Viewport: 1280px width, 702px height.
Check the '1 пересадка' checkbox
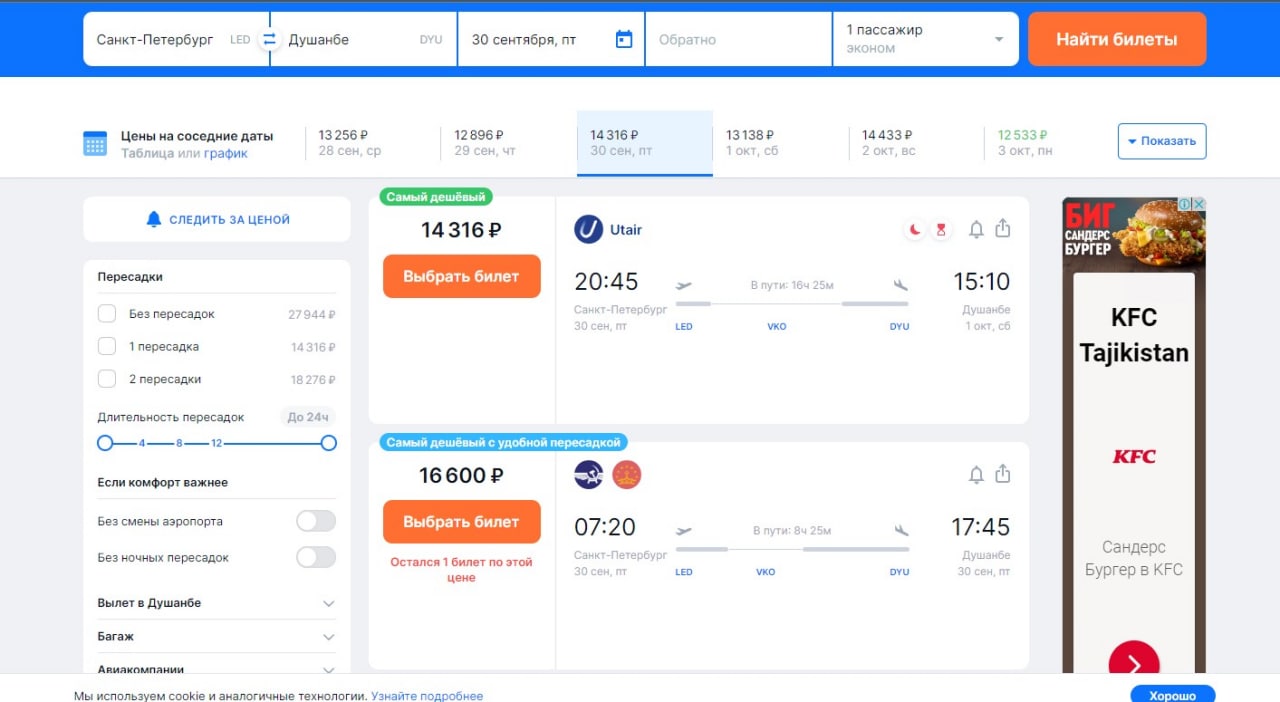[107, 347]
